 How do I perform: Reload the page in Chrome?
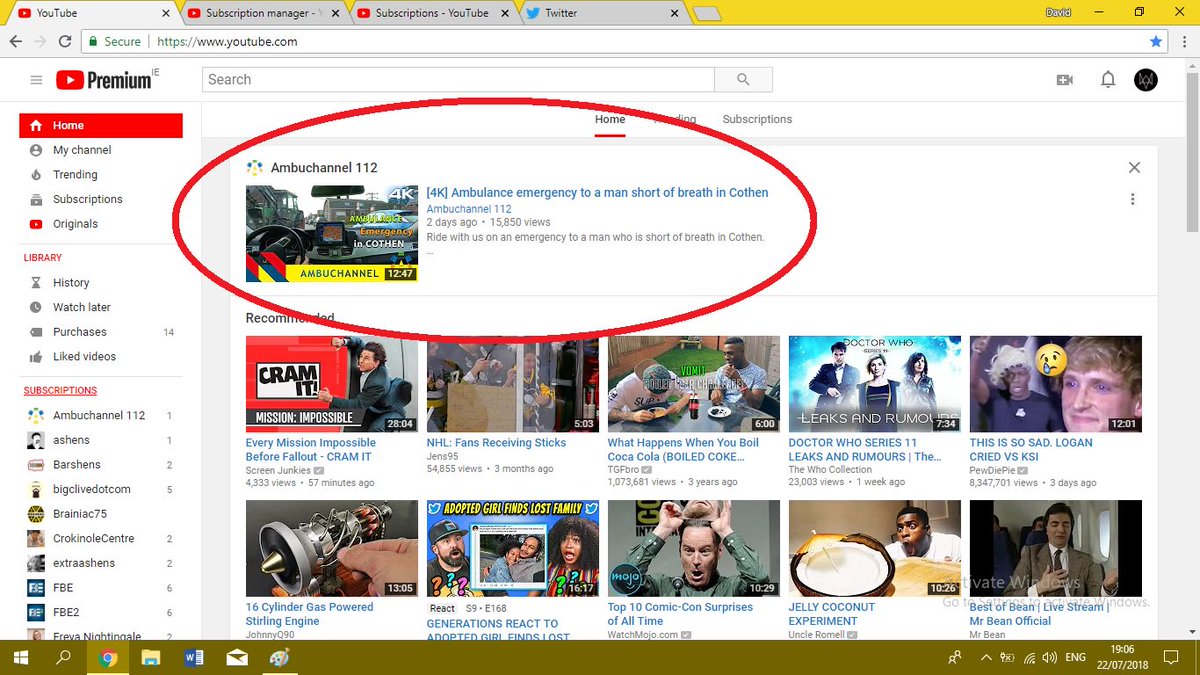(65, 42)
